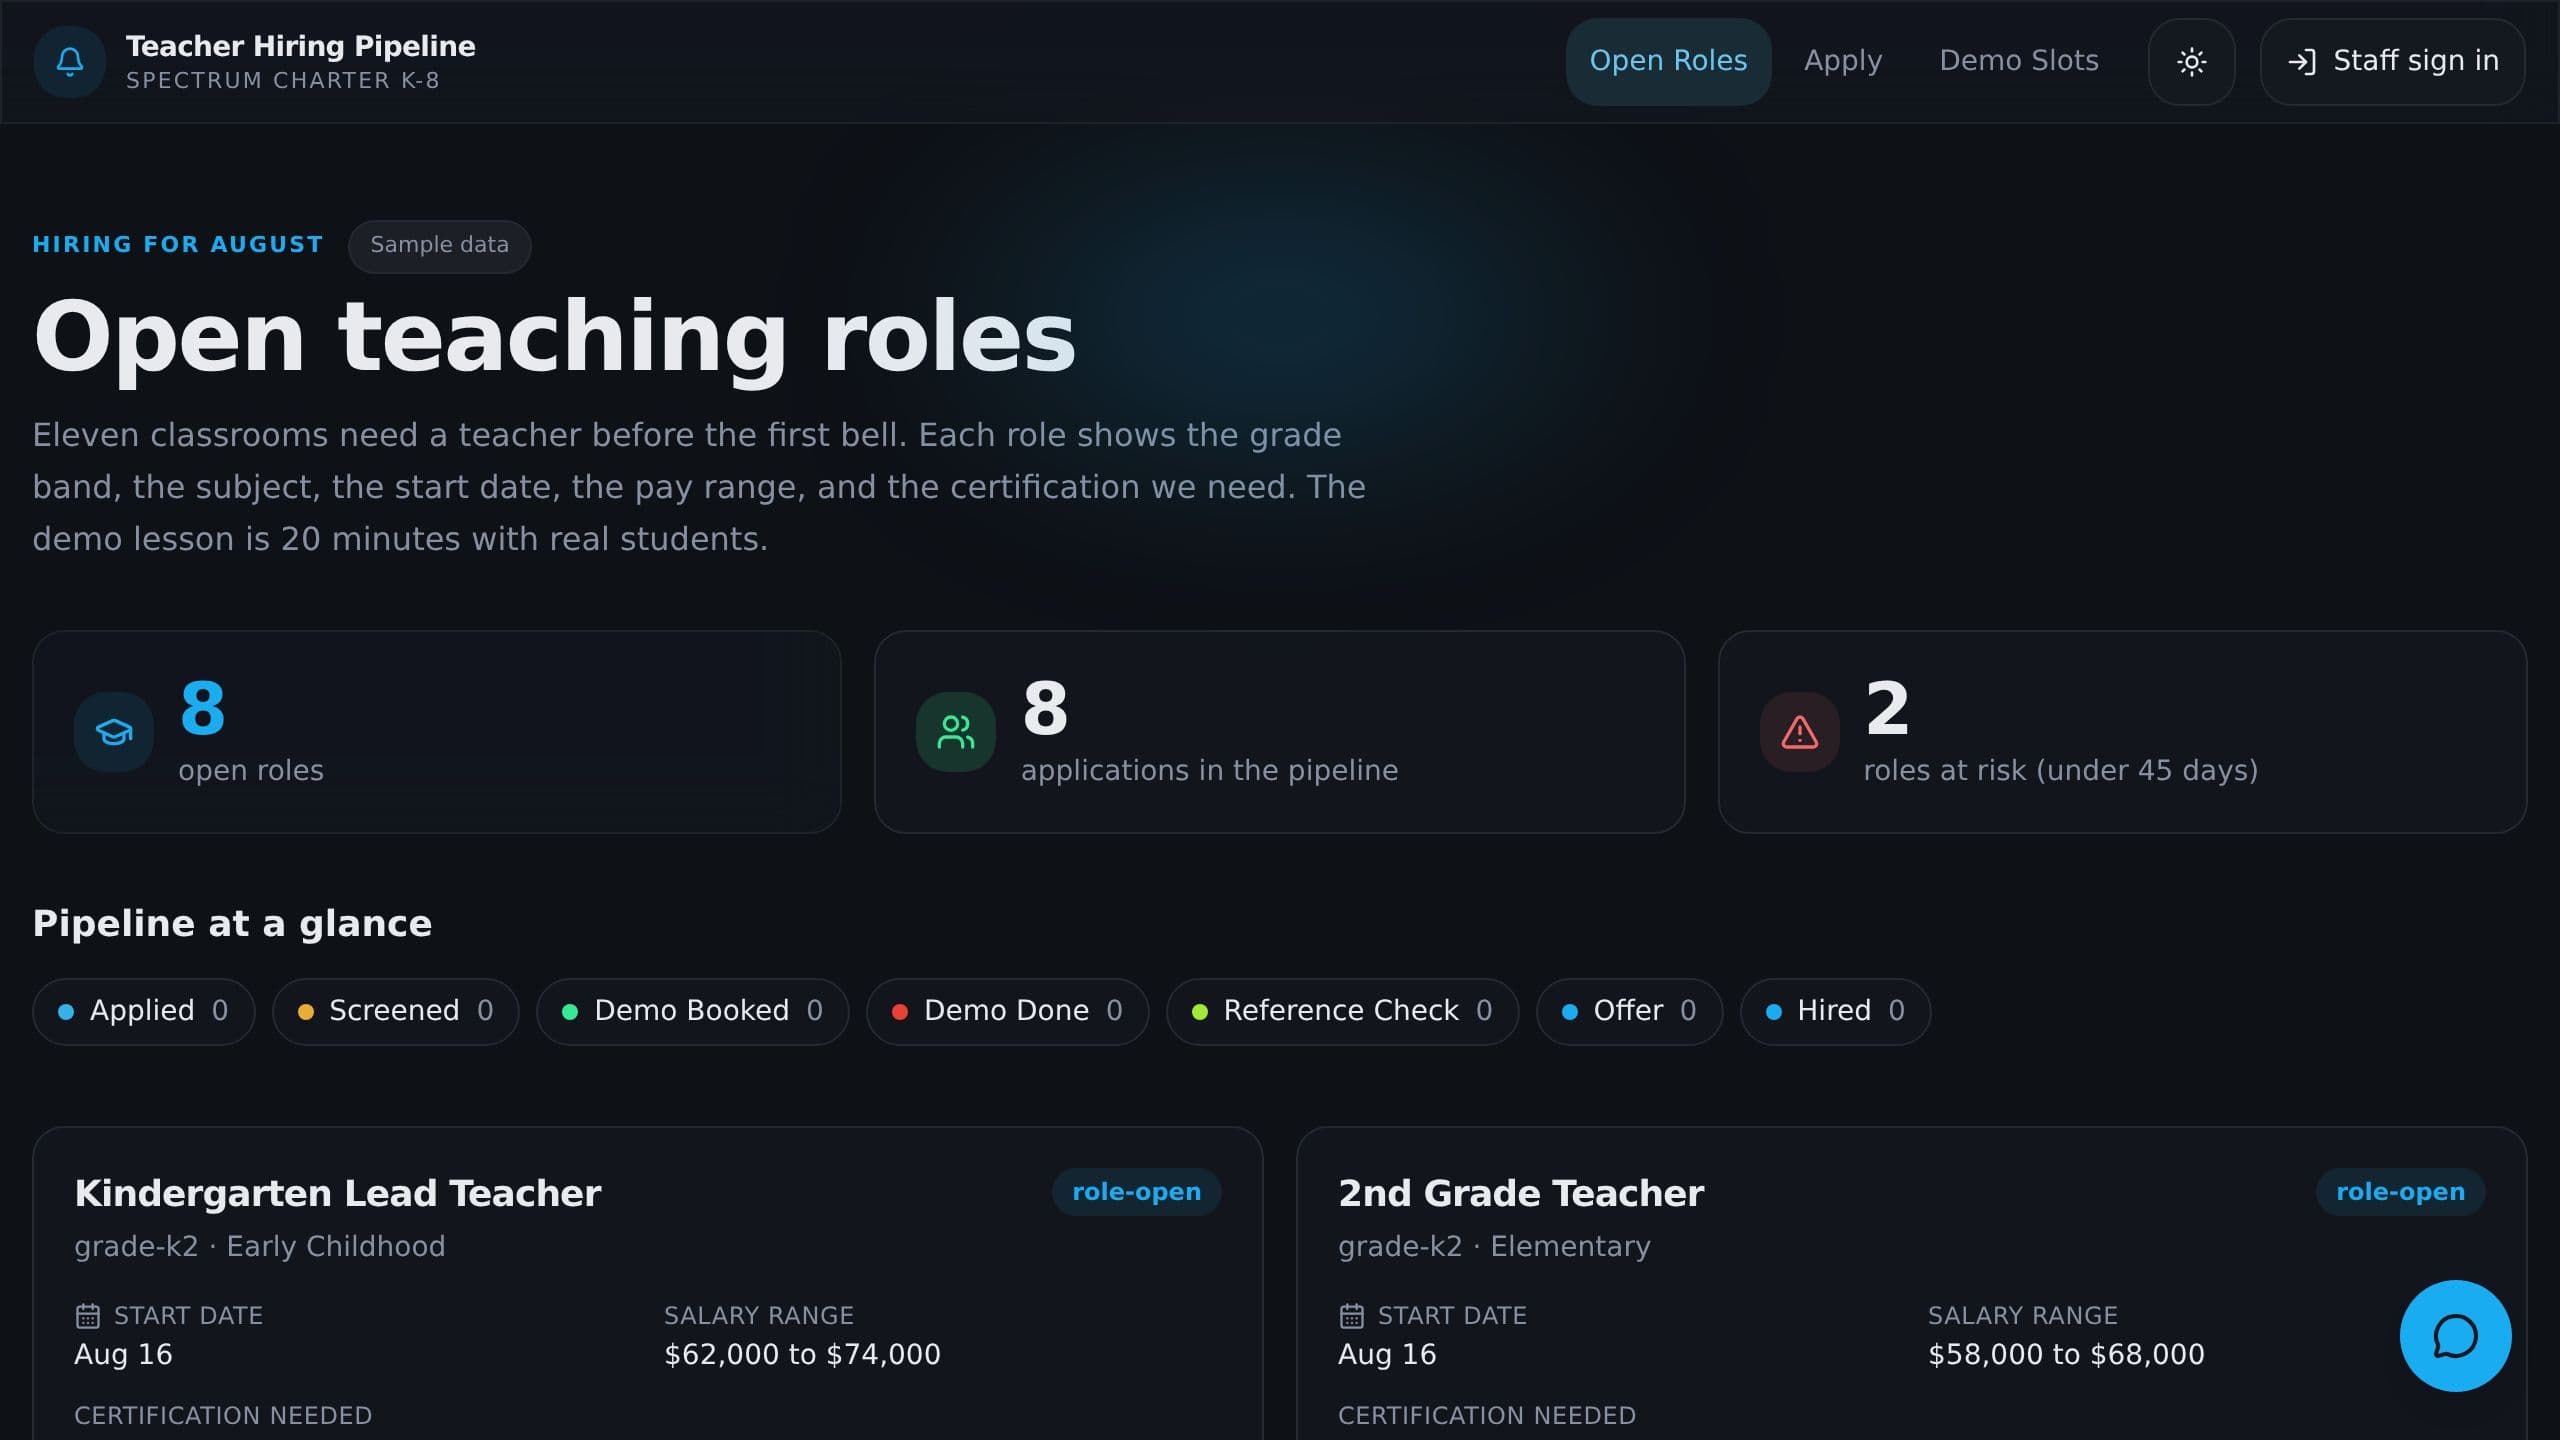Click the Staff sign in button
The image size is (2560, 1440).
(2392, 62)
